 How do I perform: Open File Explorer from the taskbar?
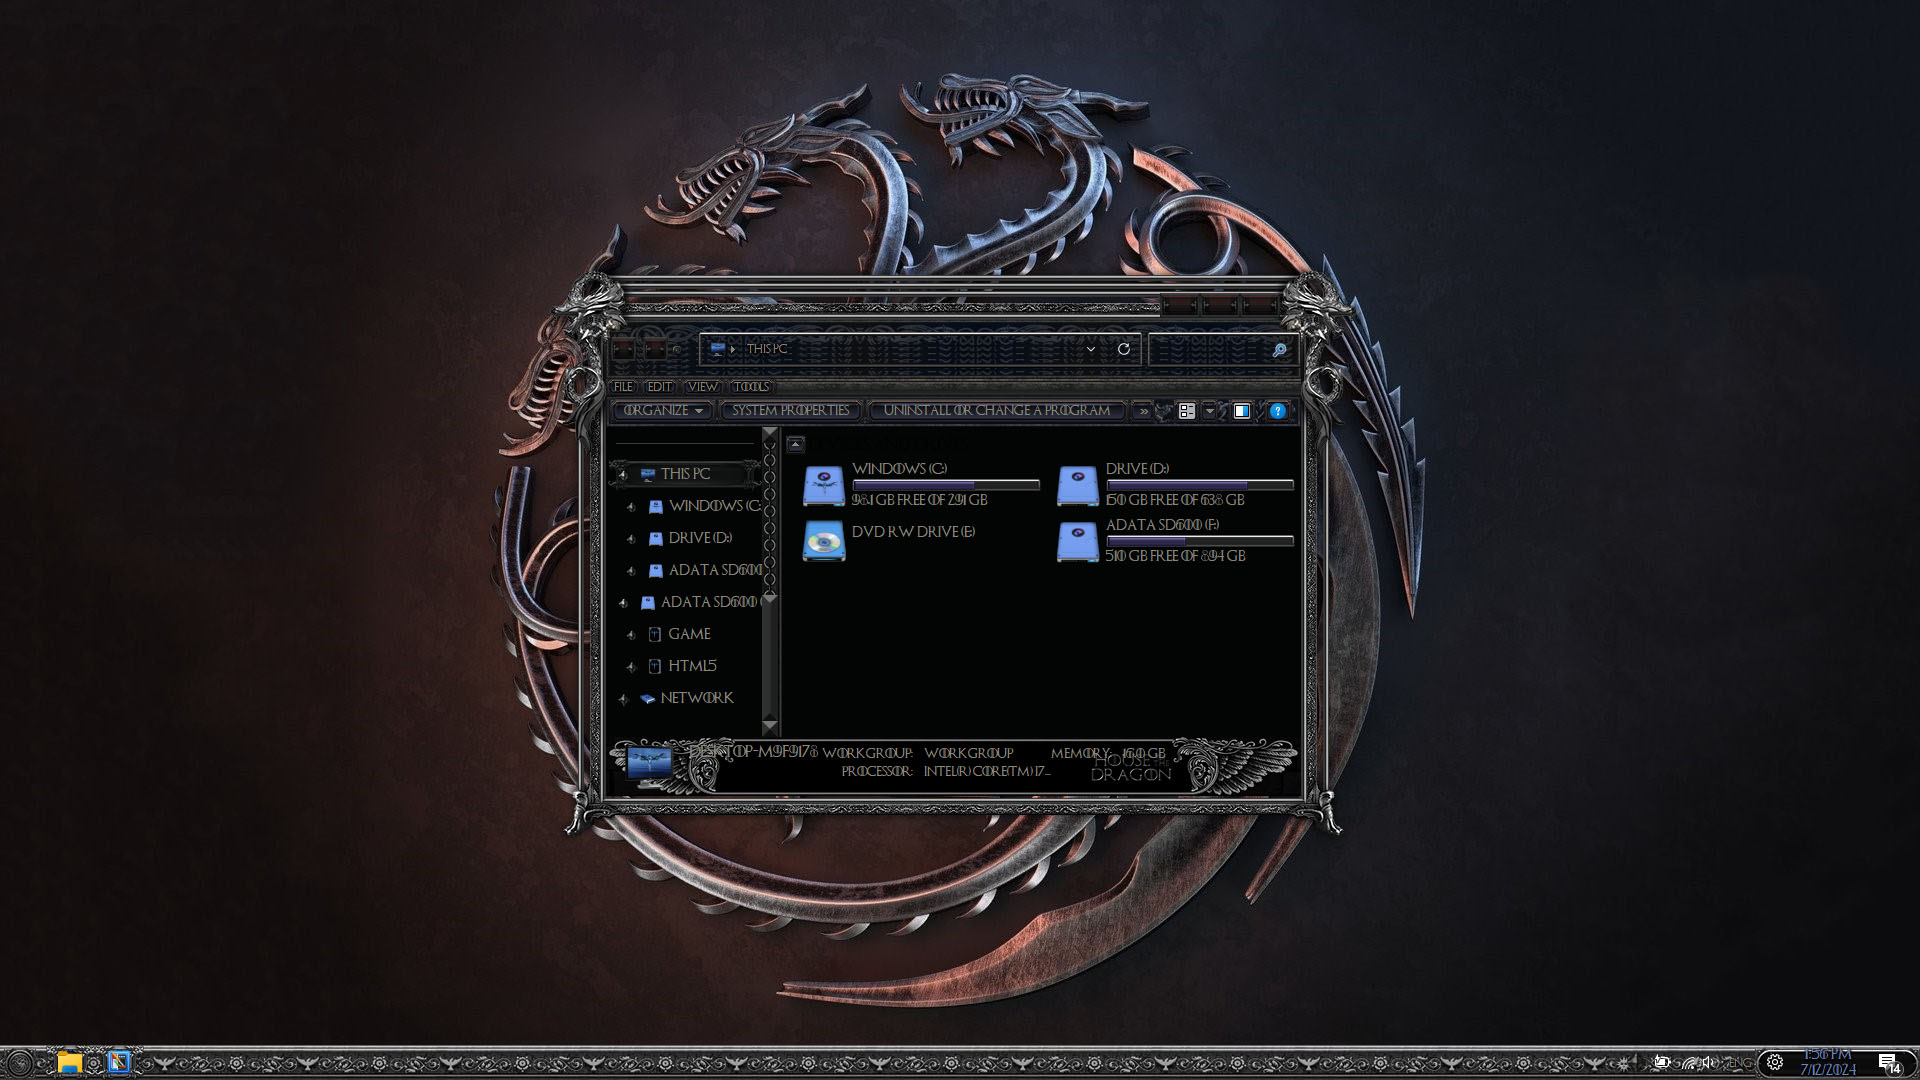tap(69, 1062)
